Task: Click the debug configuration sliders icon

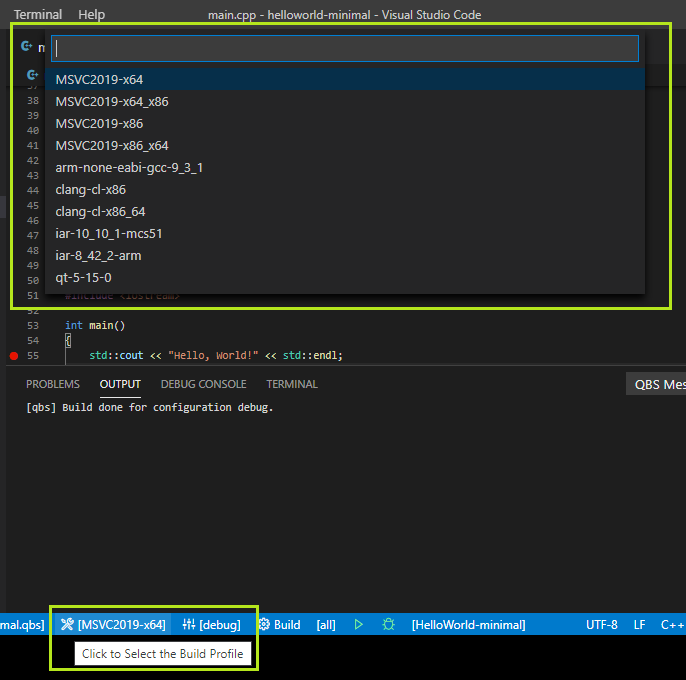Action: 188,625
